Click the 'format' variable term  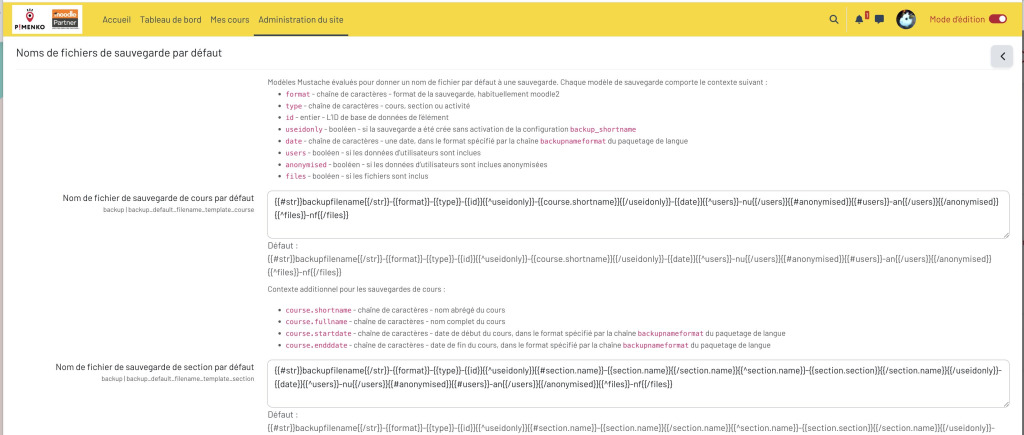[x=297, y=95]
